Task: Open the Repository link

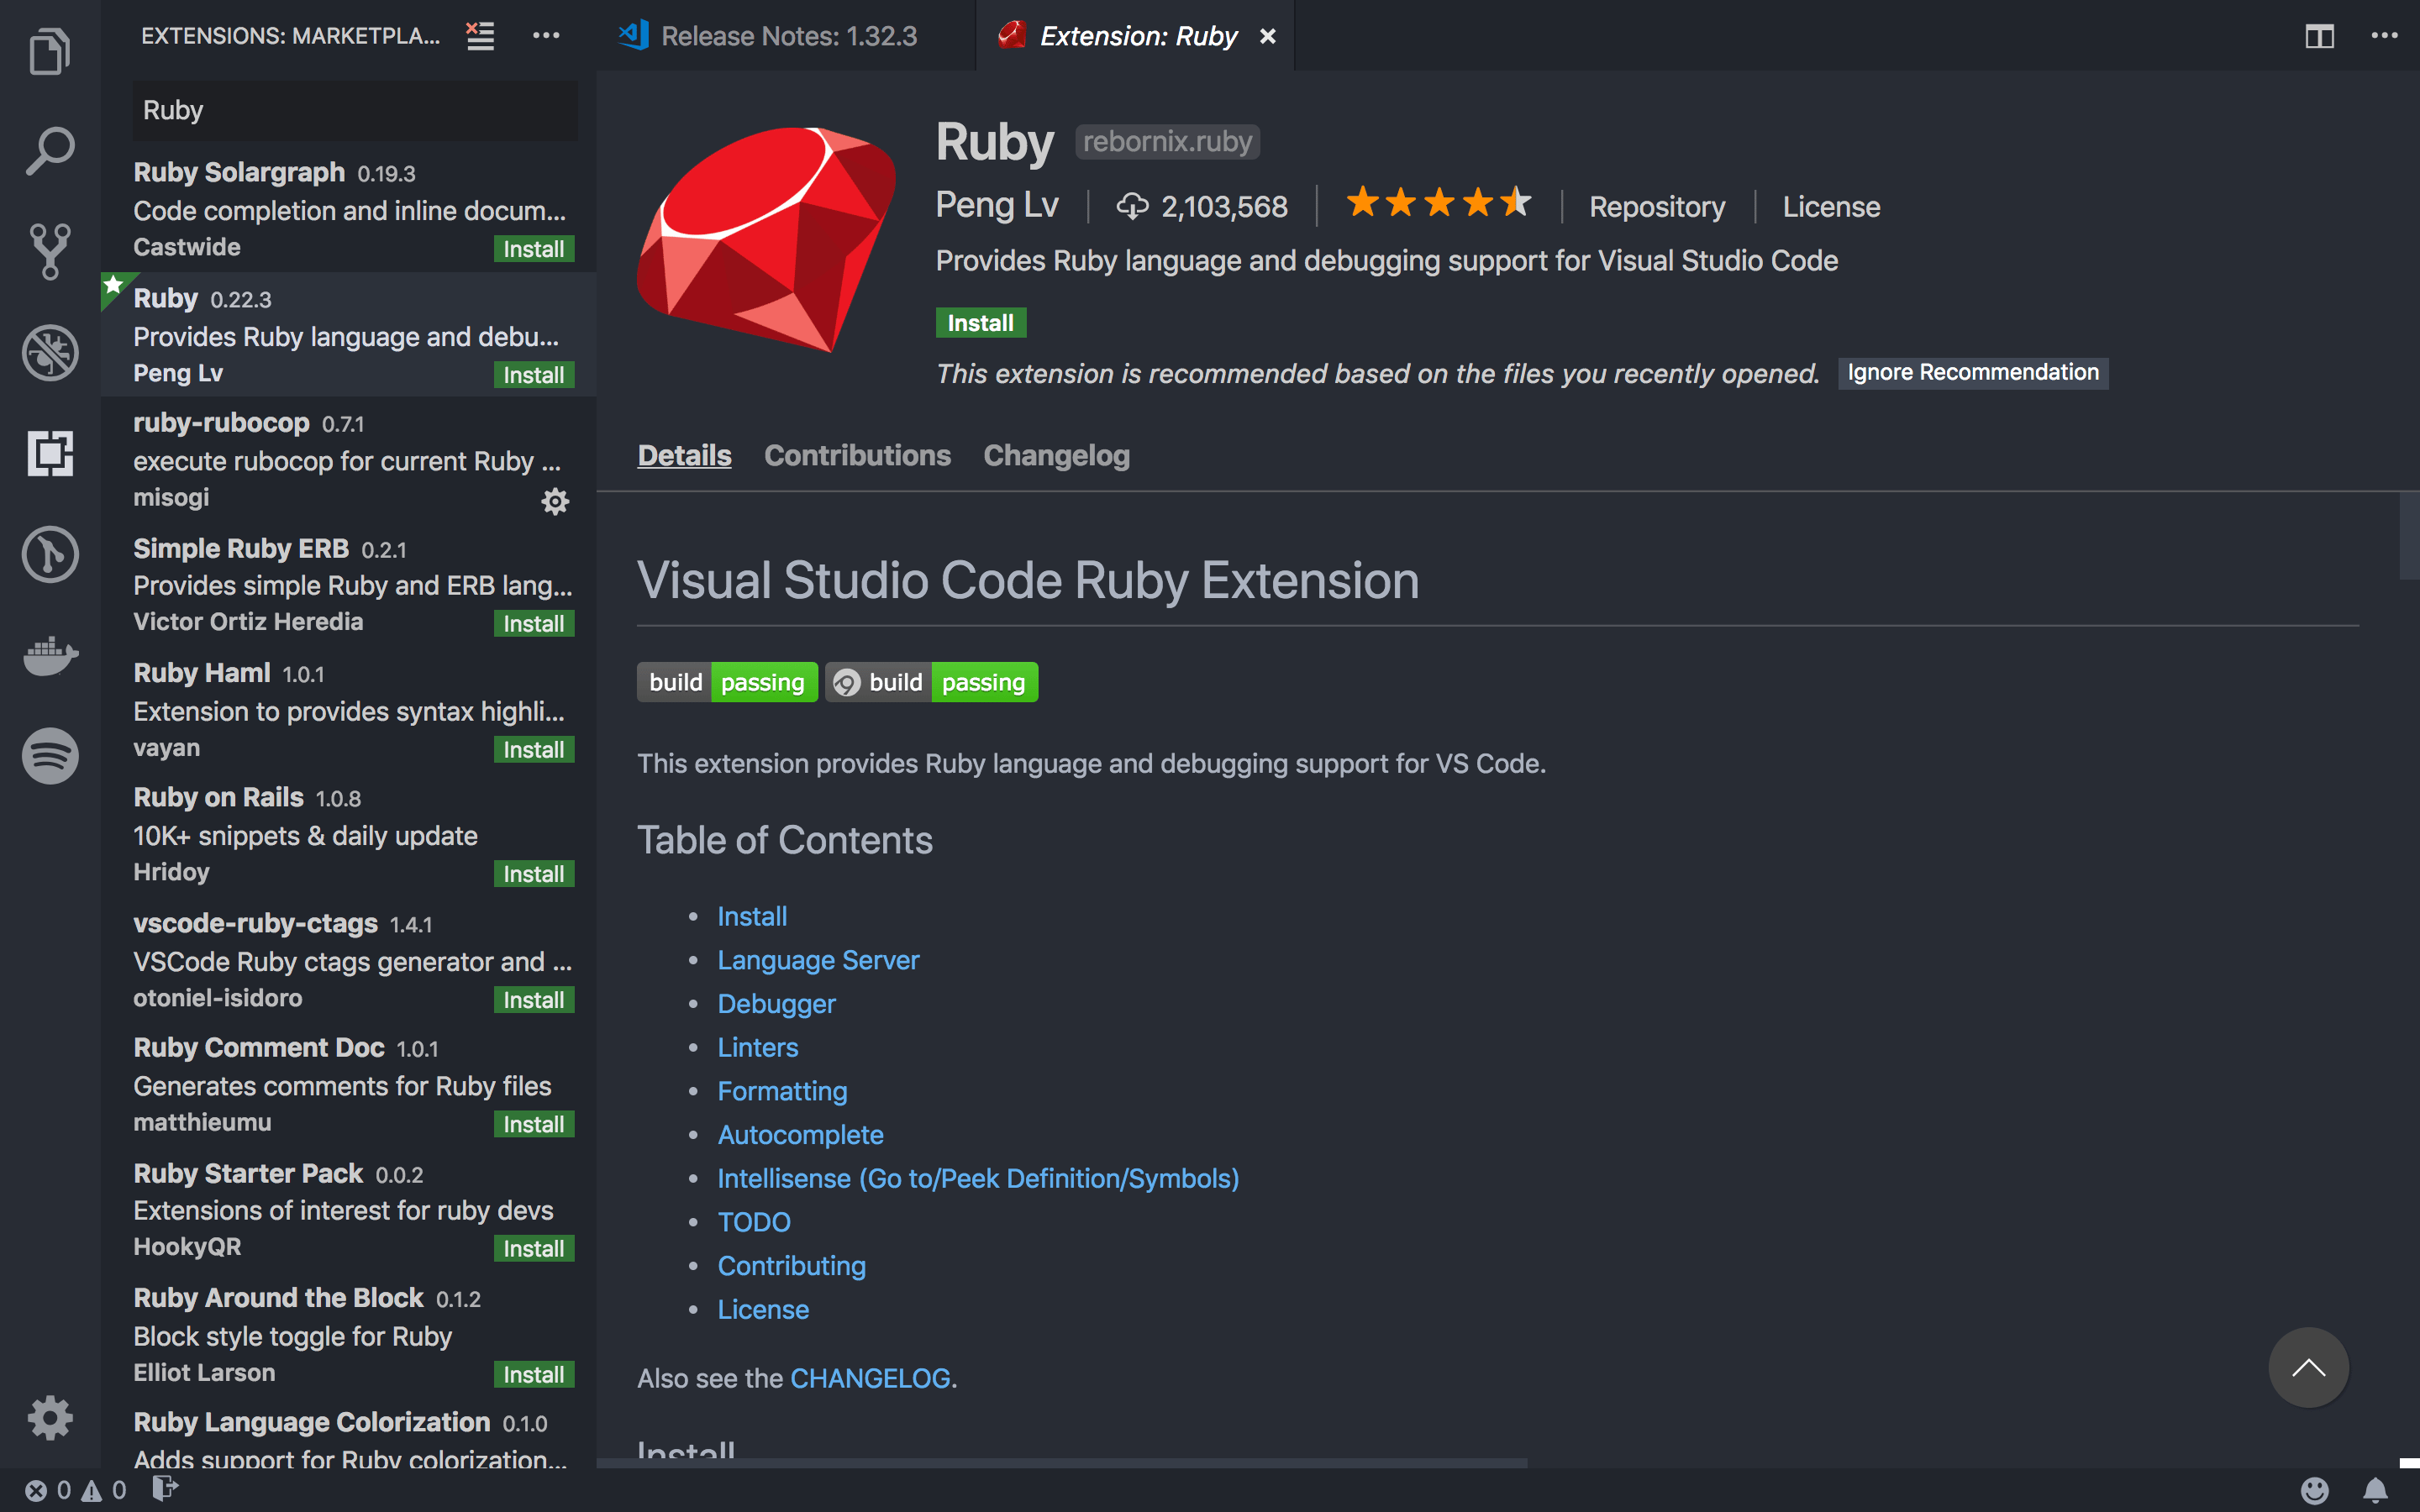Action: click(1657, 206)
